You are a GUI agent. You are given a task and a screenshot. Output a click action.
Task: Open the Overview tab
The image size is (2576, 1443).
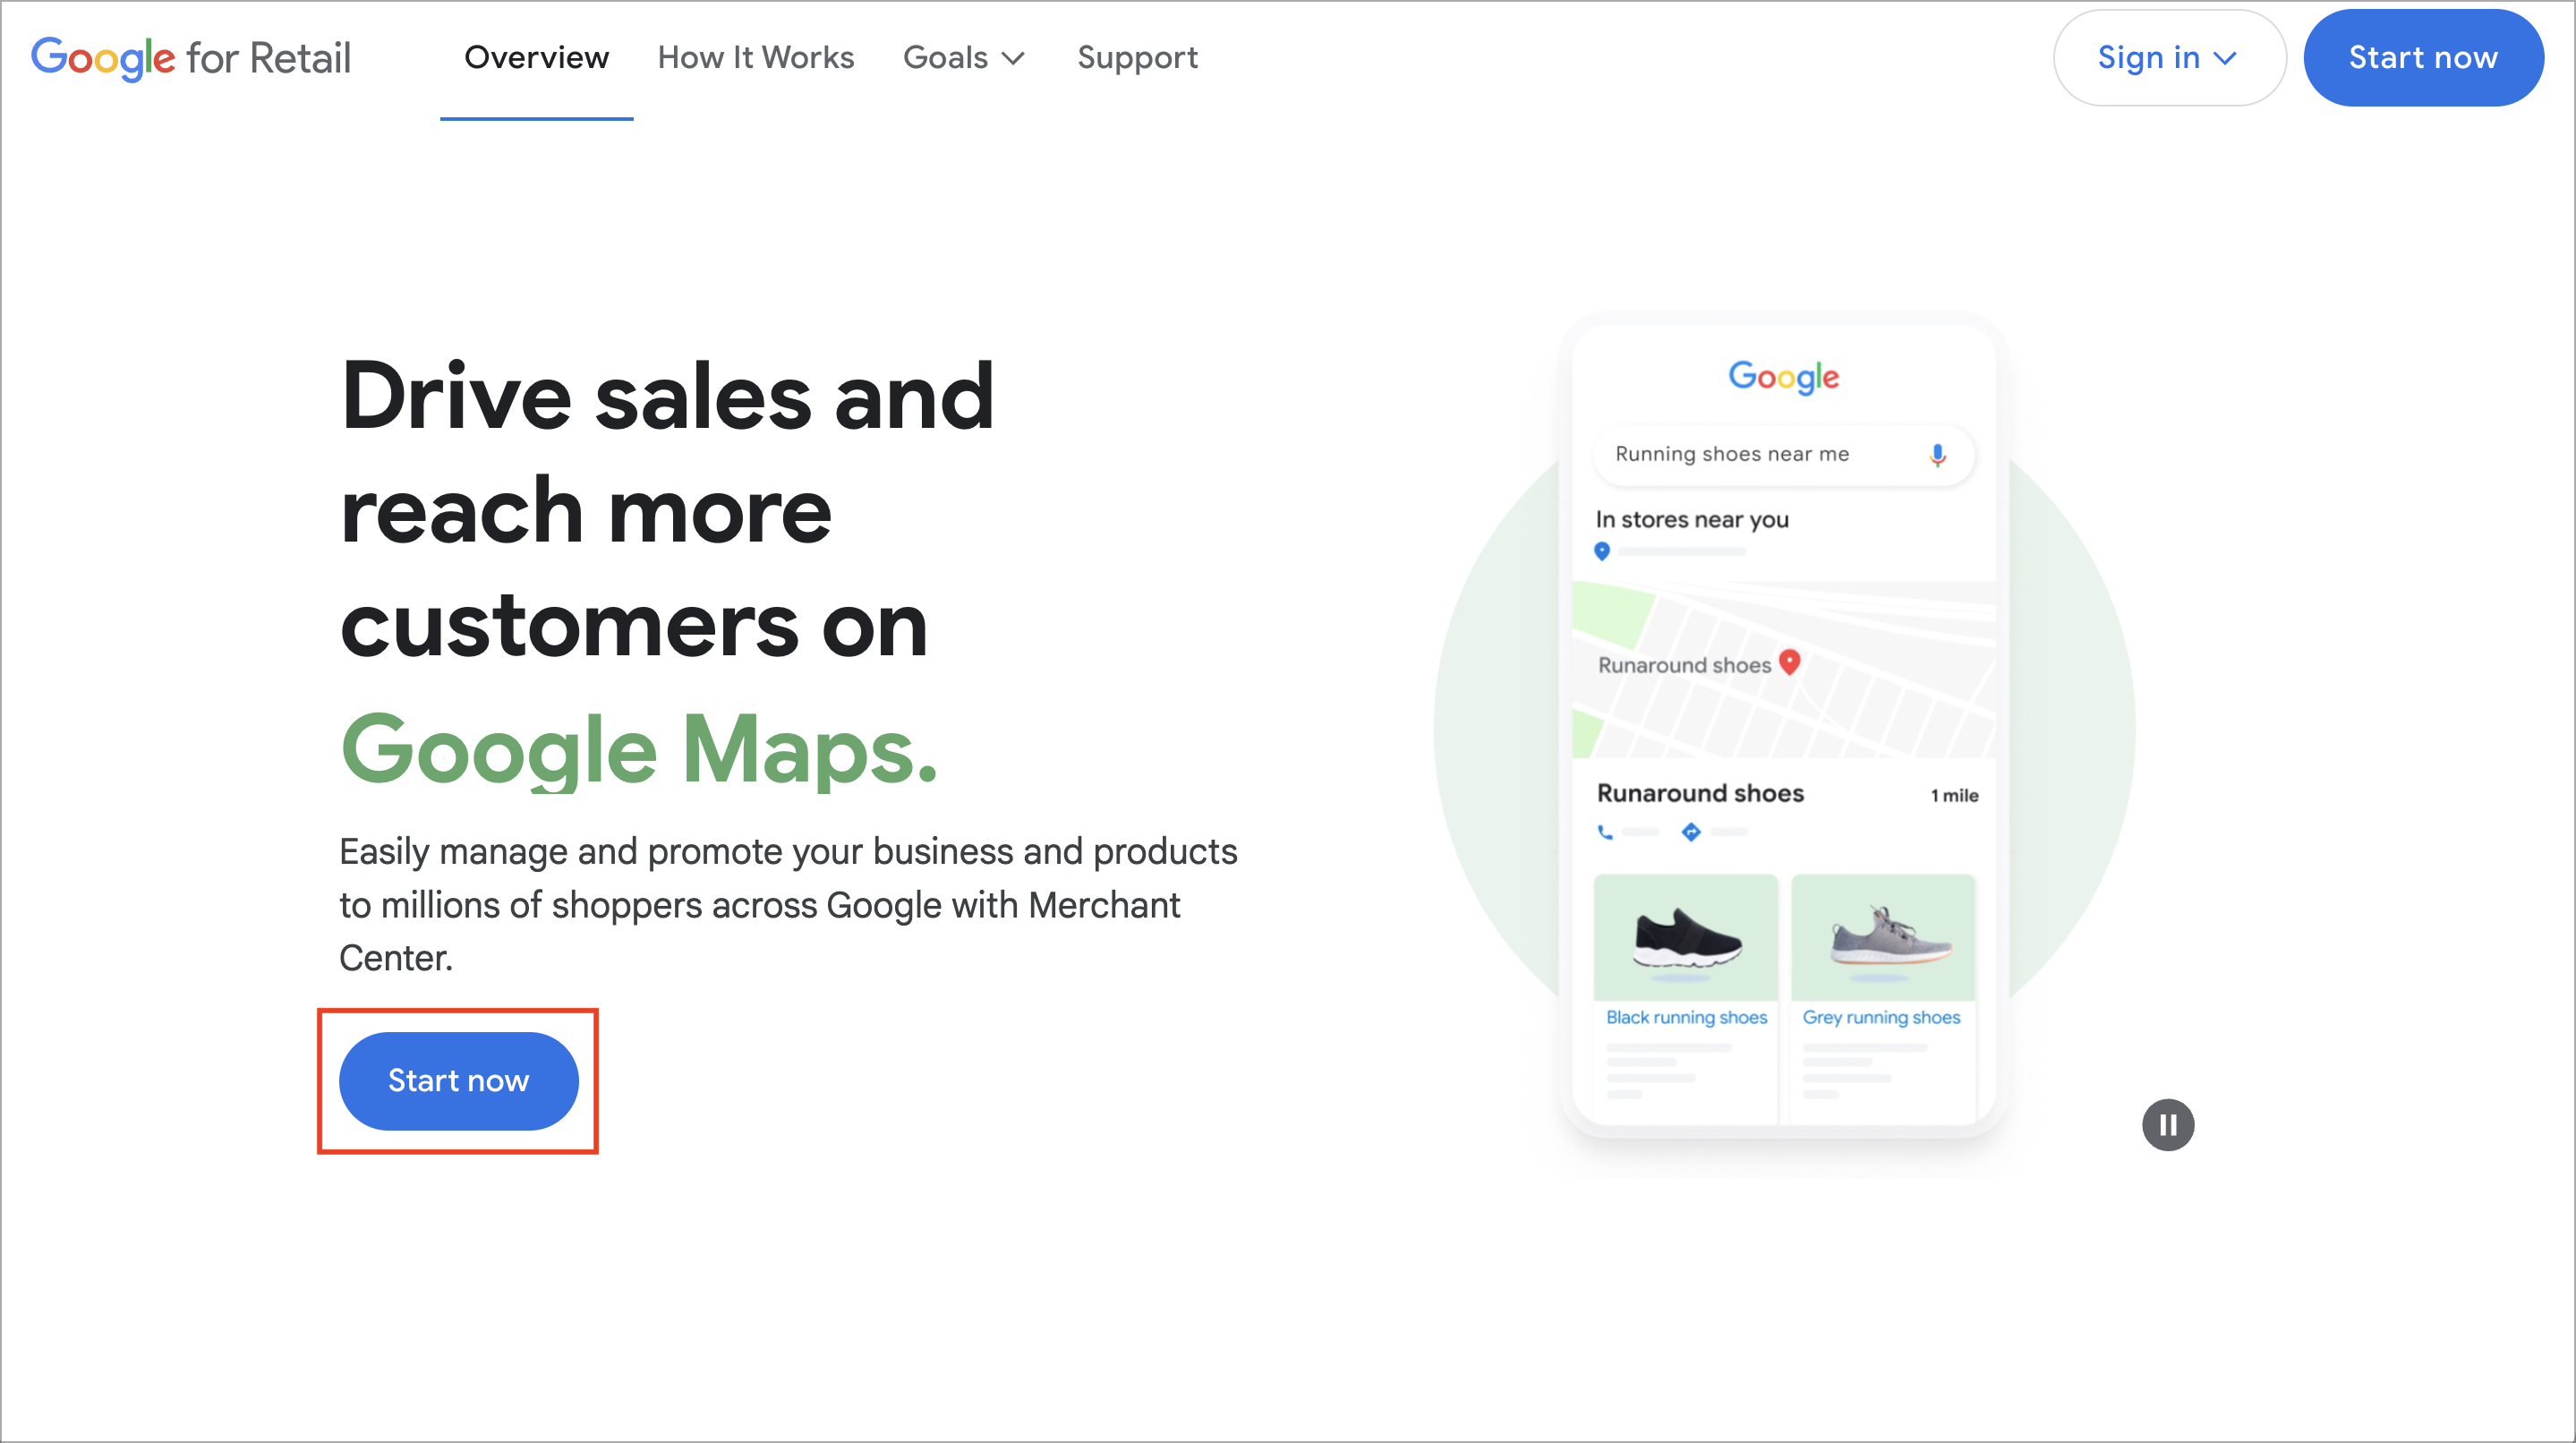[536, 58]
